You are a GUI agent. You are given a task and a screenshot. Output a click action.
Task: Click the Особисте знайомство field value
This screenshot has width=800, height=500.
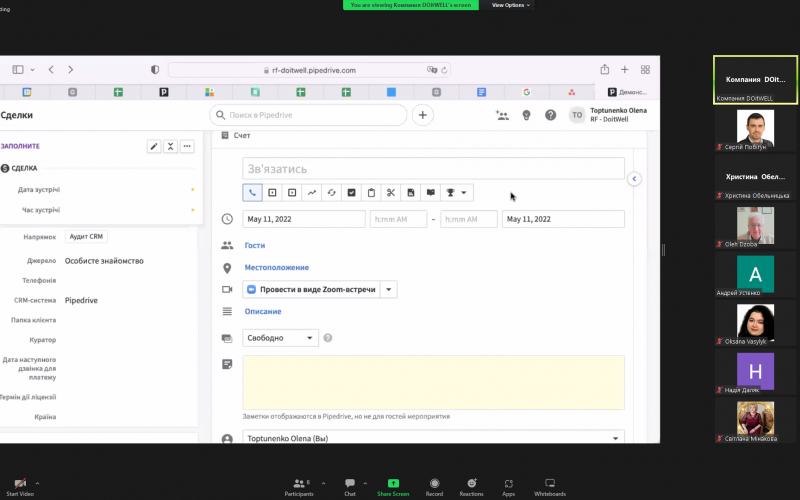point(104,261)
